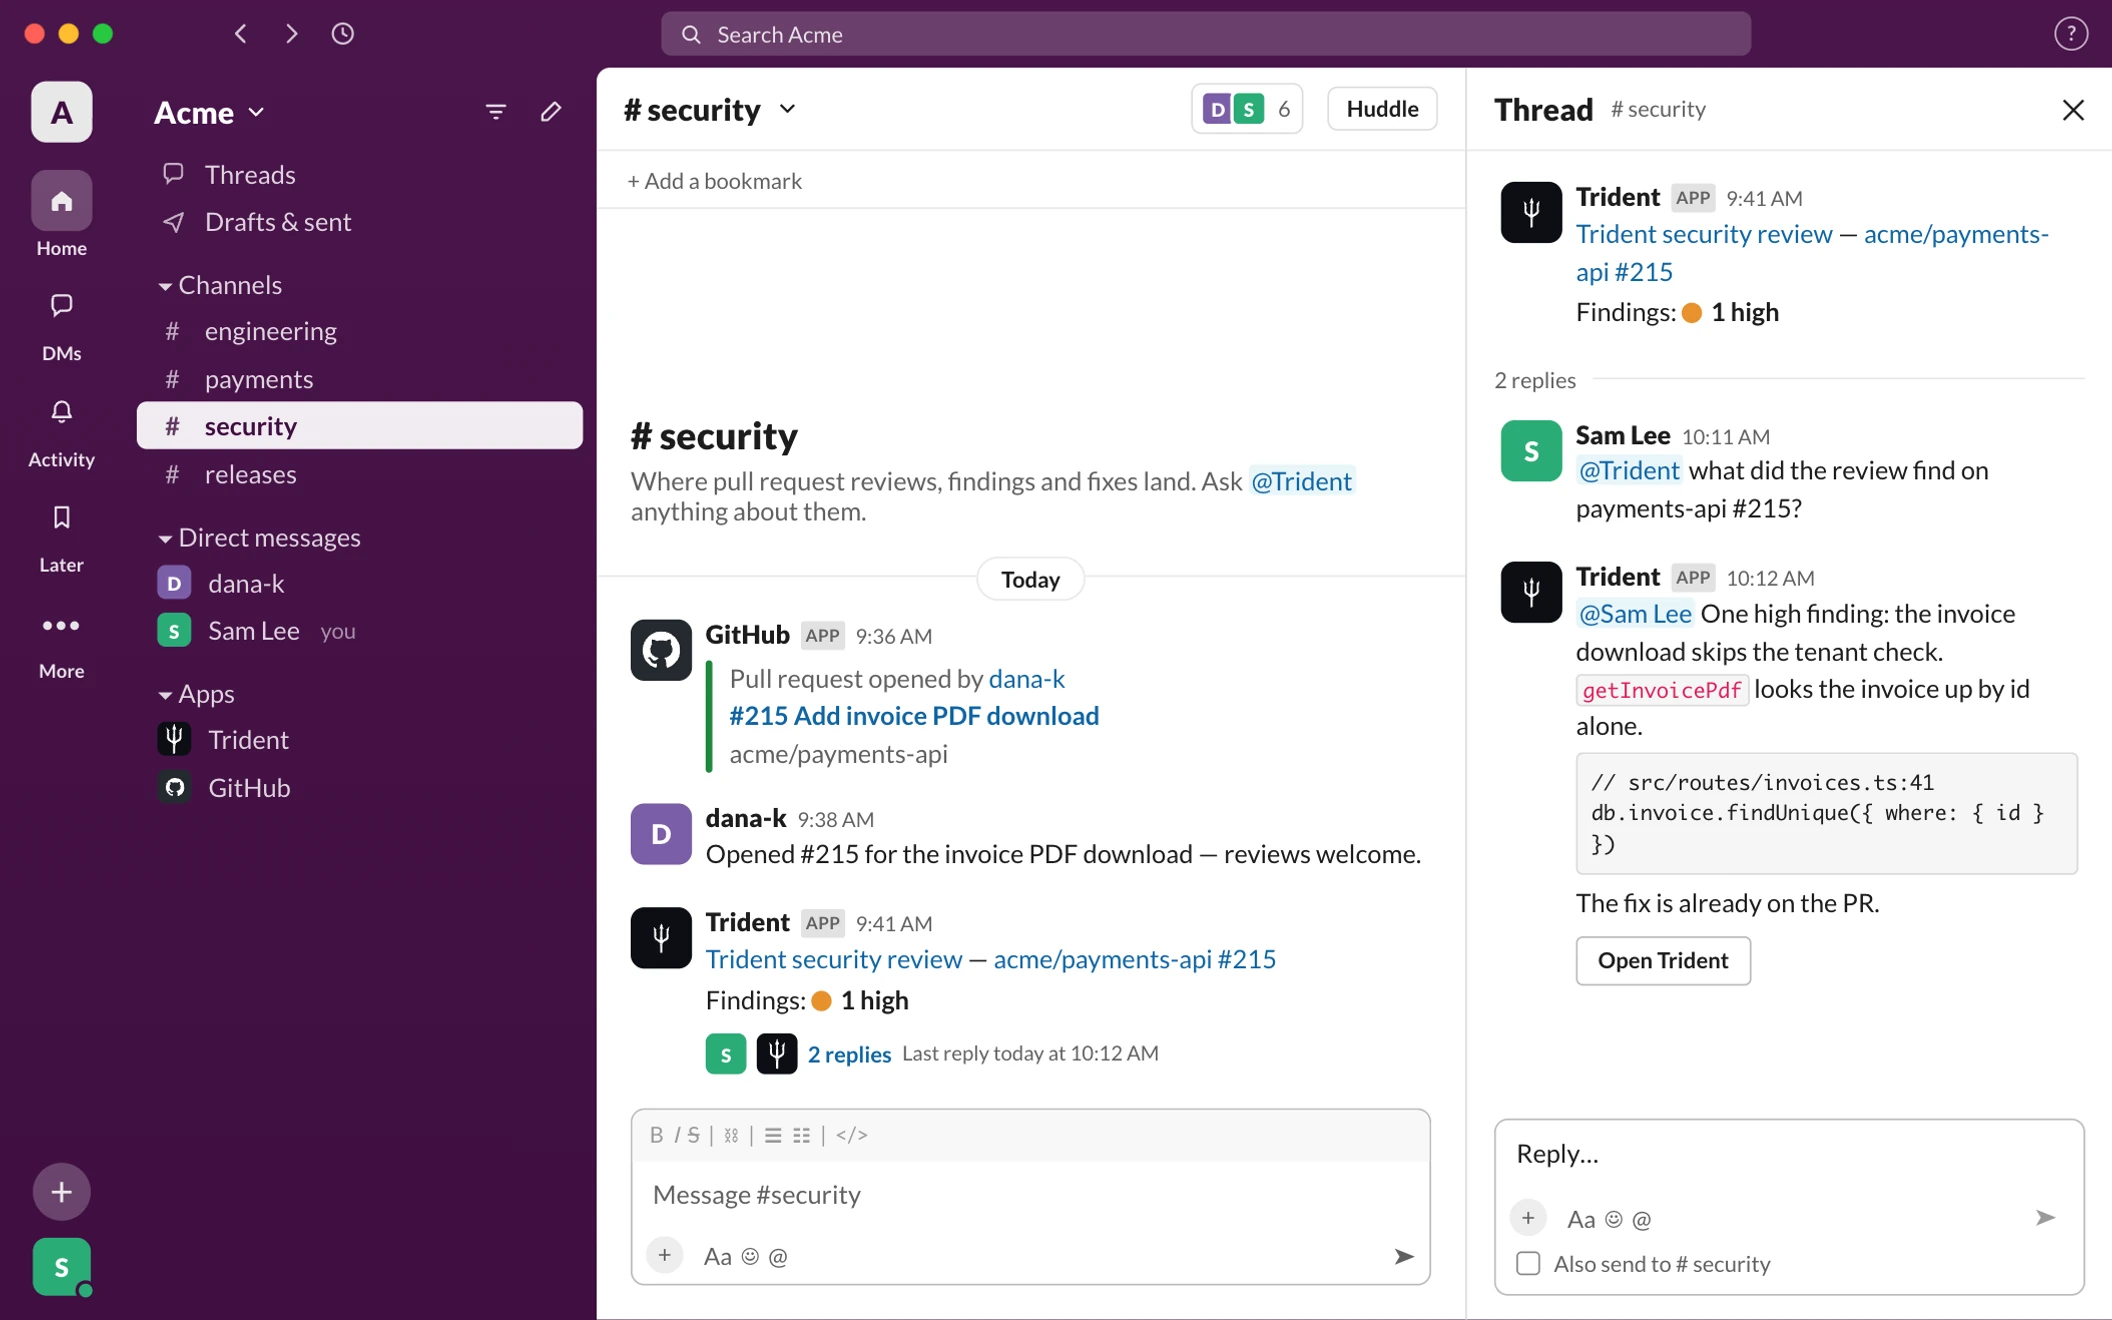Toggle bold in channel composer
This screenshot has width=2112, height=1320.
(656, 1135)
